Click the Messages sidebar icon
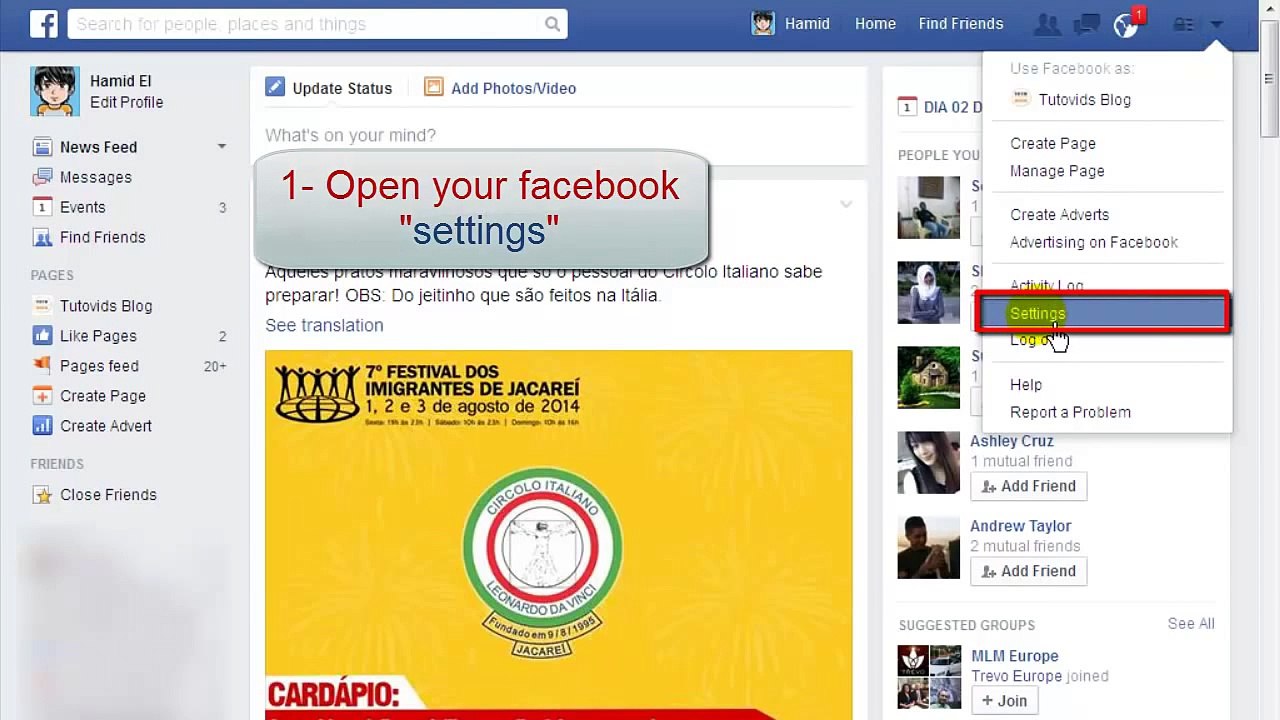 (42, 177)
